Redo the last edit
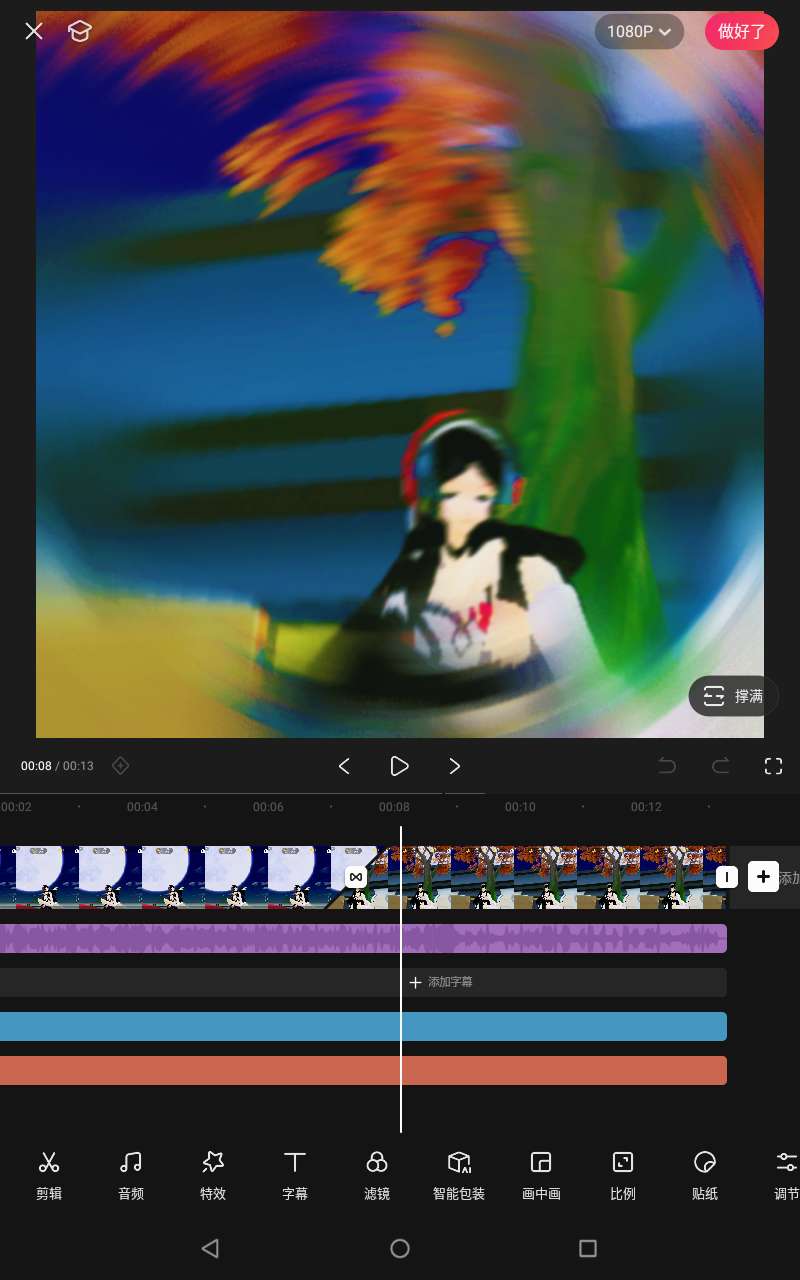Screen dimensions: 800x1280 [x=720, y=766]
